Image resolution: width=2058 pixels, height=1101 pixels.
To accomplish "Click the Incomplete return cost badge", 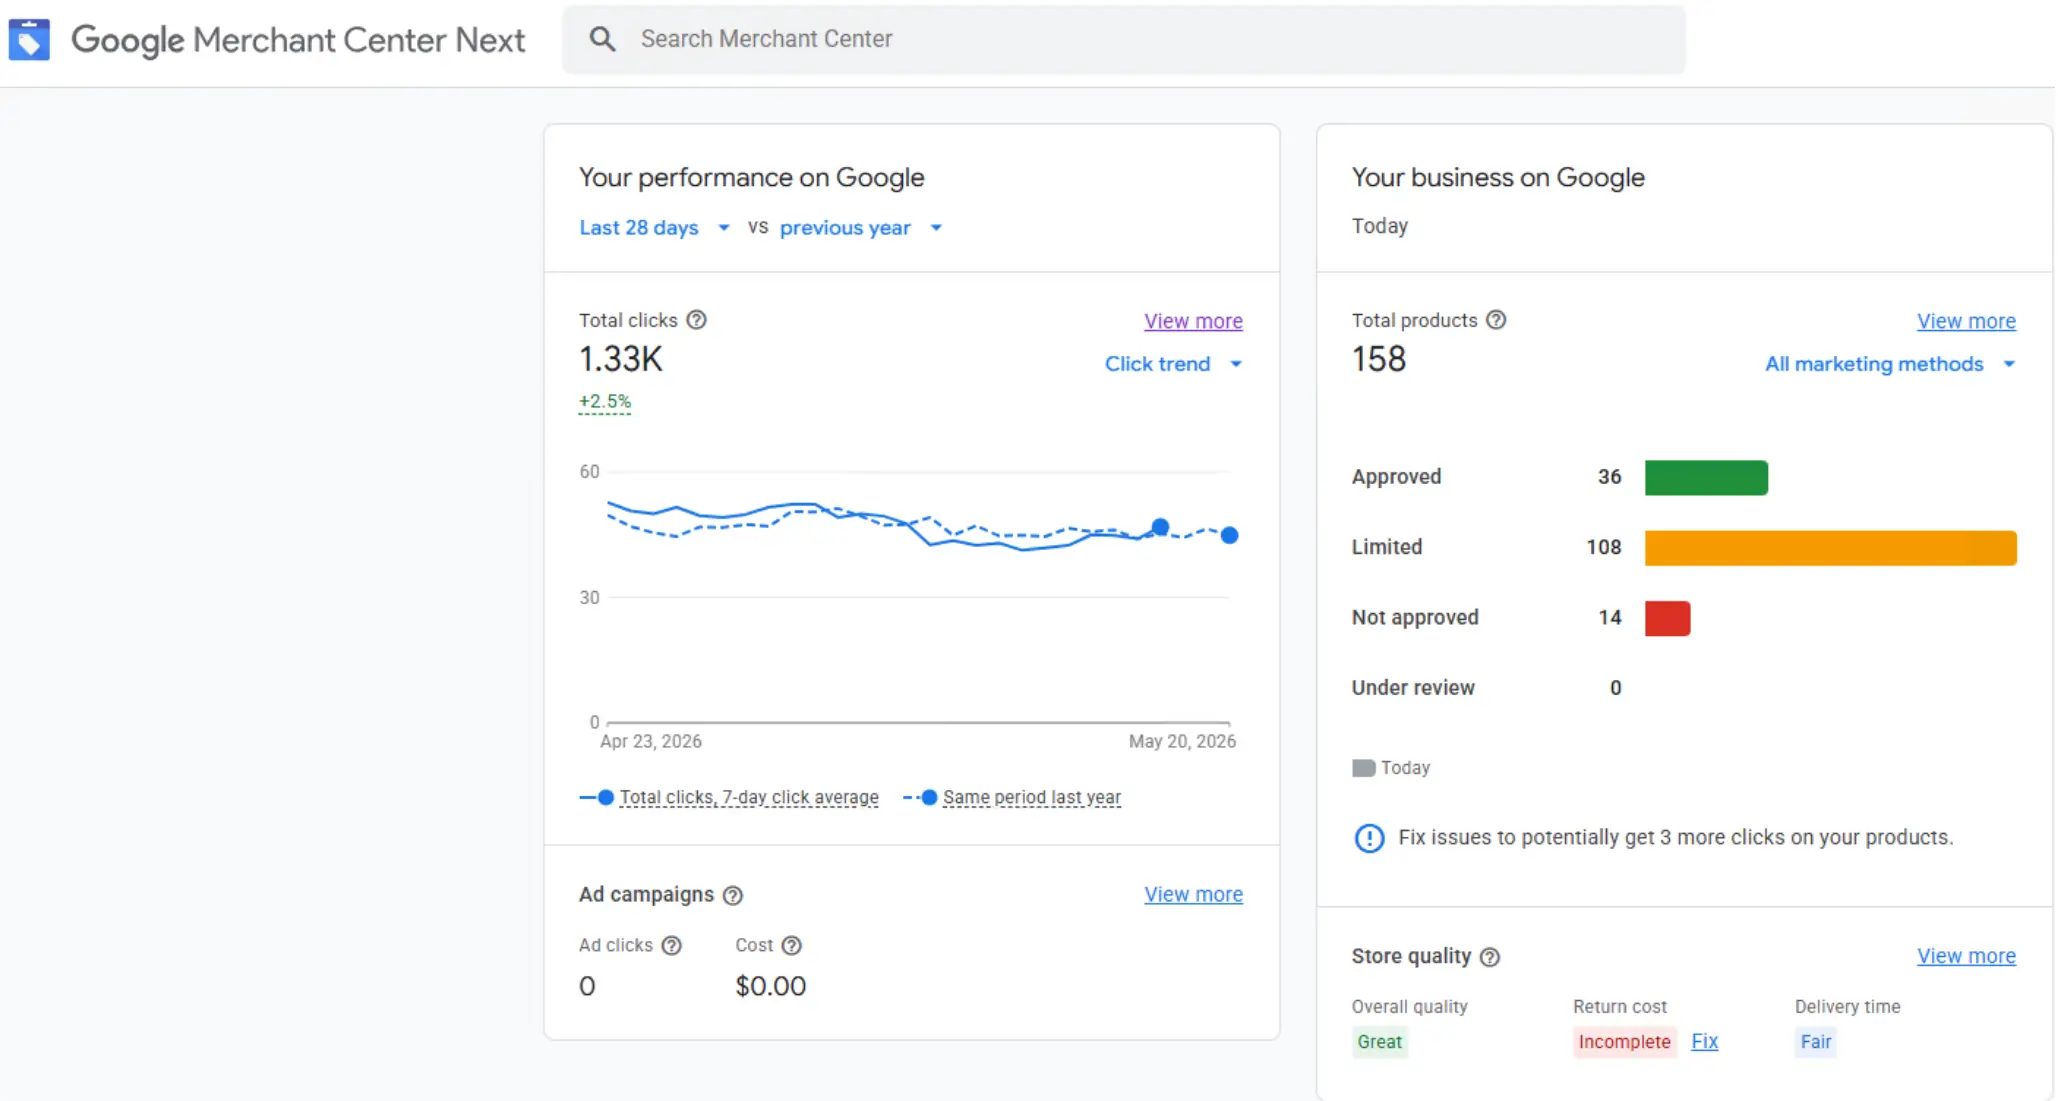I will click(1624, 1042).
